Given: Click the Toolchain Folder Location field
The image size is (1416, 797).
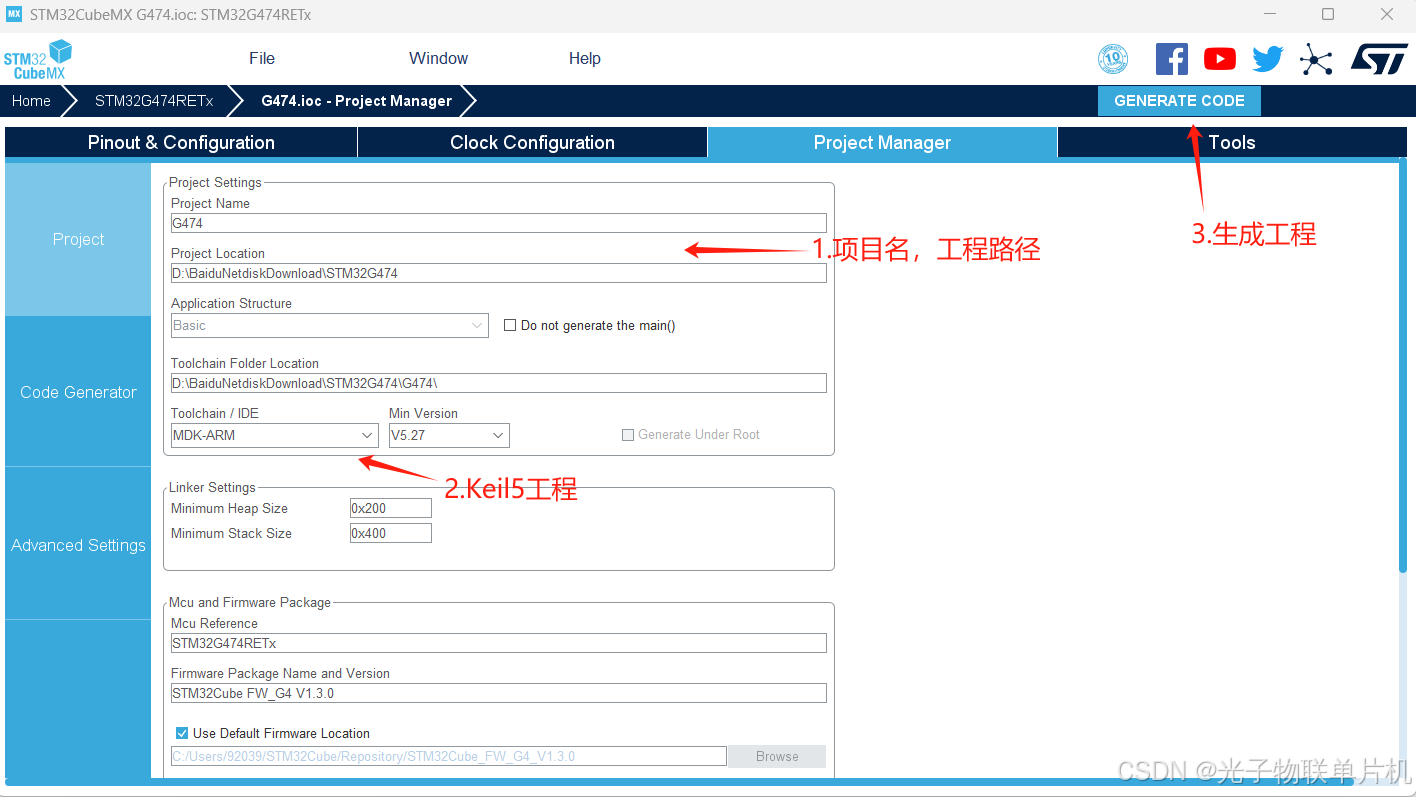Looking at the screenshot, I should 499,383.
